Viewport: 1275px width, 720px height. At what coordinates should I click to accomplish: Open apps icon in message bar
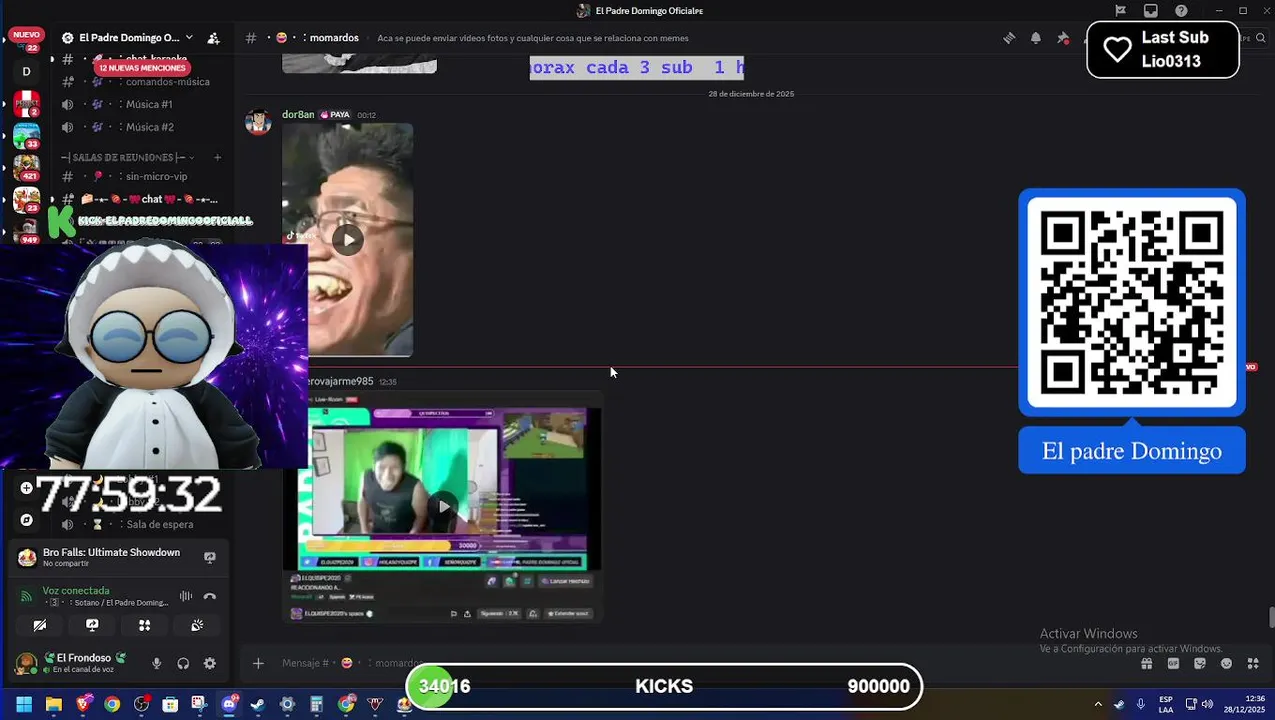(1252, 663)
